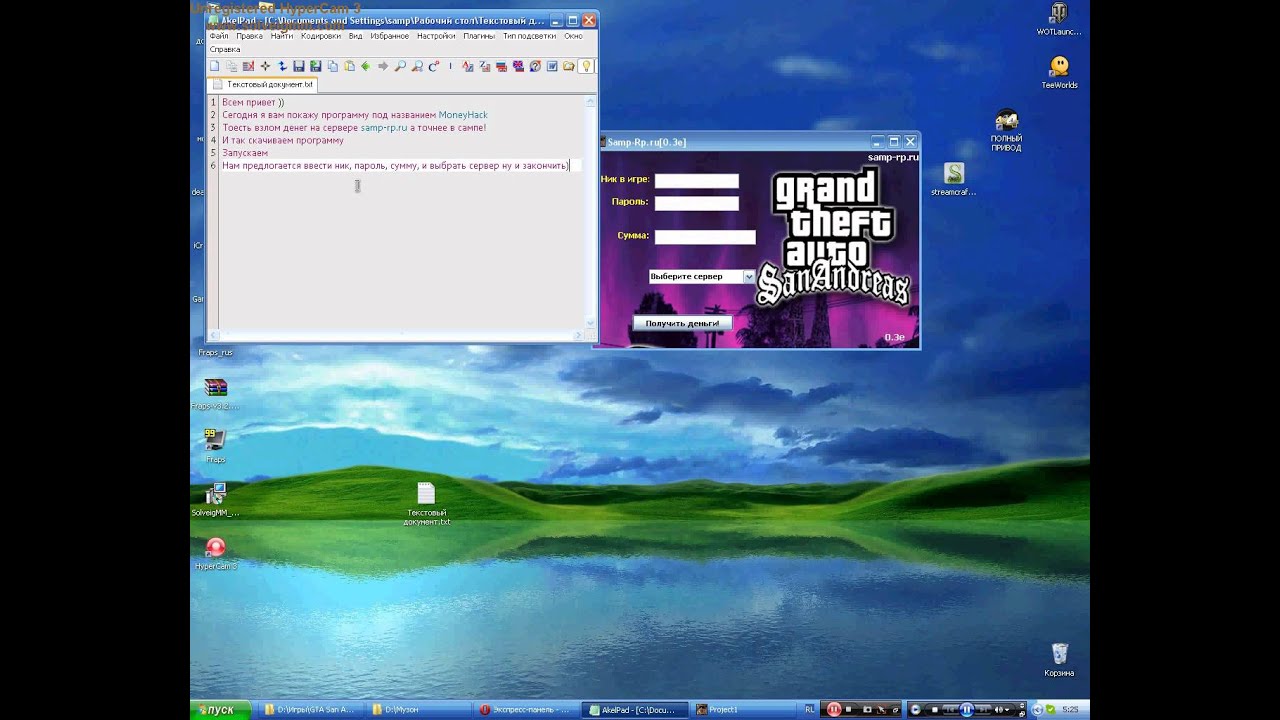Open the WOTLauncher desktop icon
The image size is (1280, 720).
coord(1058,19)
